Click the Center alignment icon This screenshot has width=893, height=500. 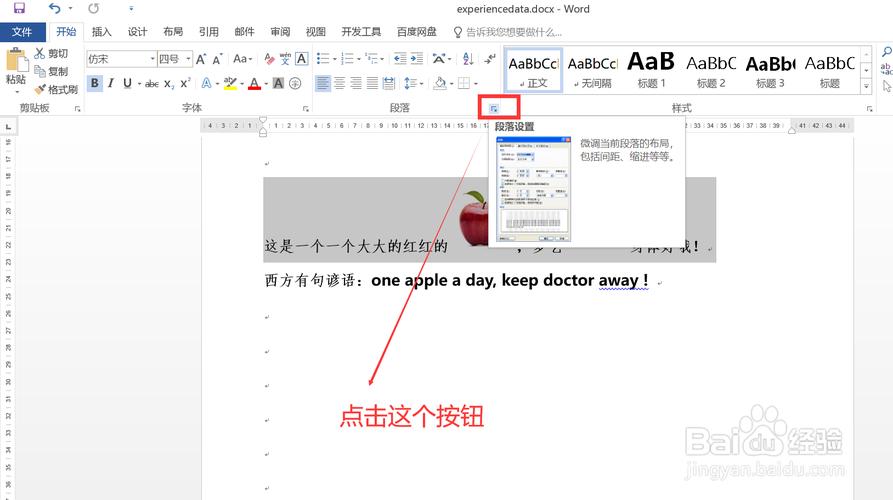pos(339,83)
